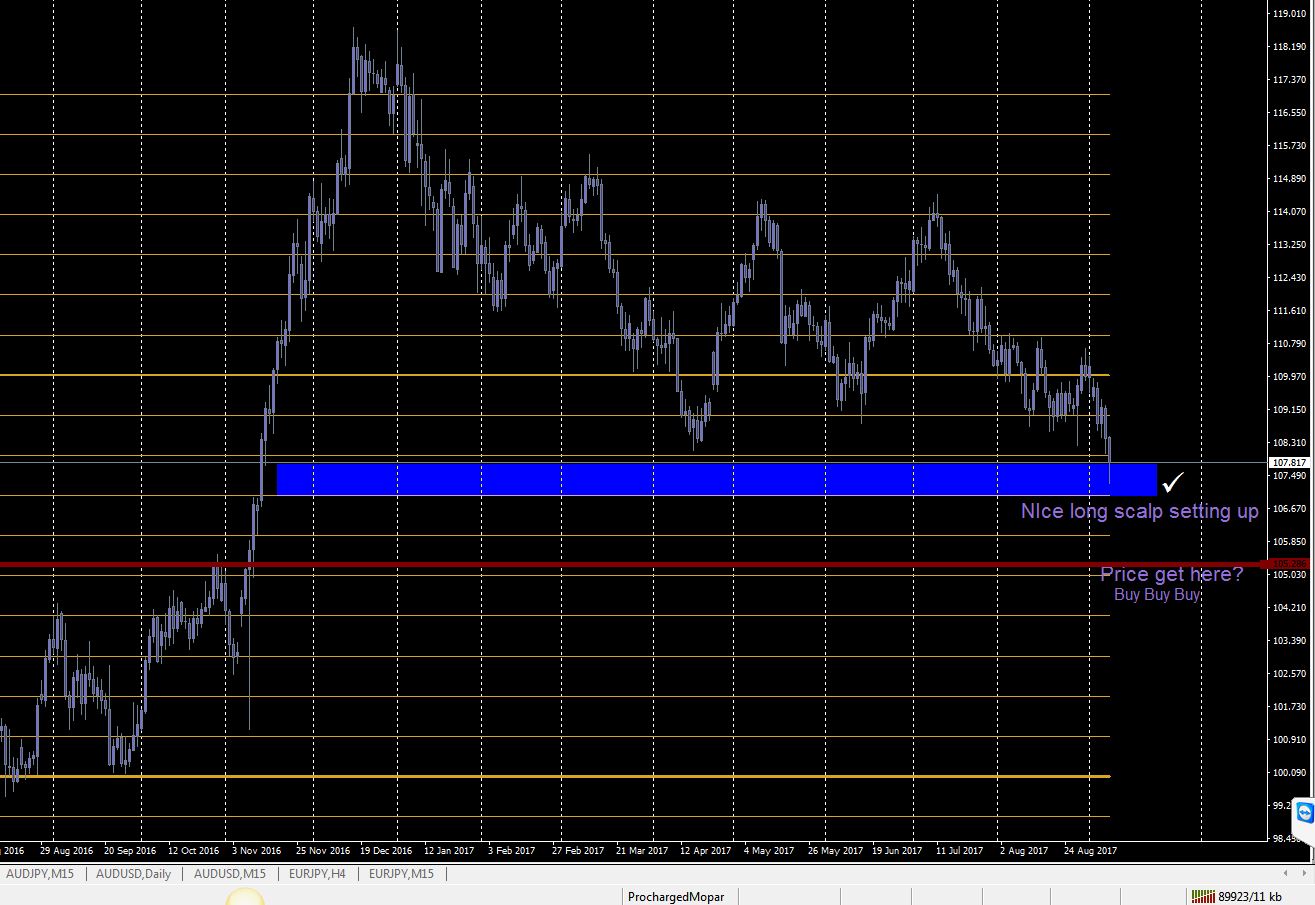The width and height of the screenshot is (1315, 905).
Task: Click the 3 Nov 2016 date label
Action: [x=256, y=851]
